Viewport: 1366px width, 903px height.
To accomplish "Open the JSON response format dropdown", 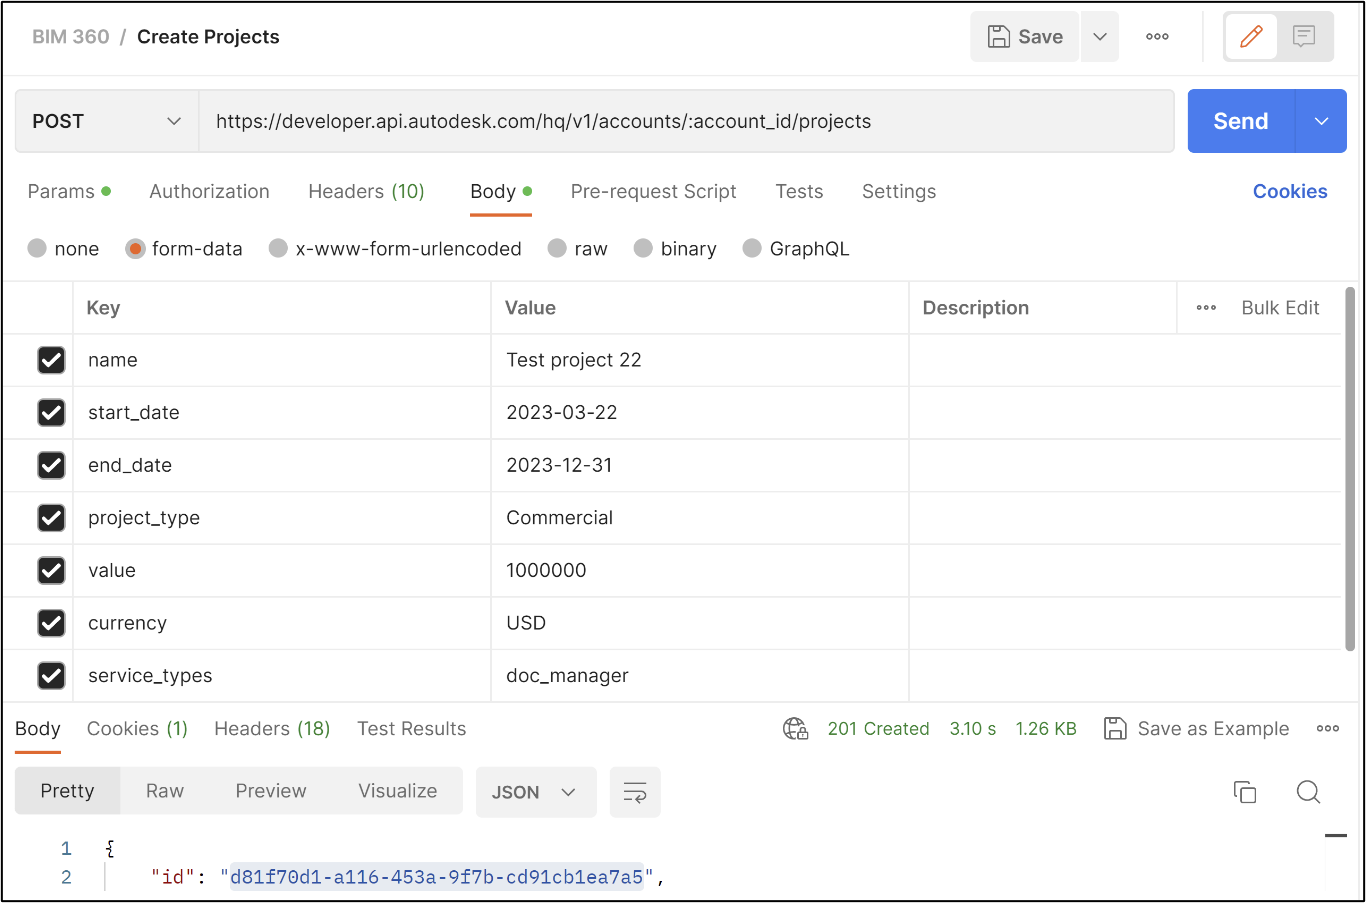I will (x=536, y=791).
